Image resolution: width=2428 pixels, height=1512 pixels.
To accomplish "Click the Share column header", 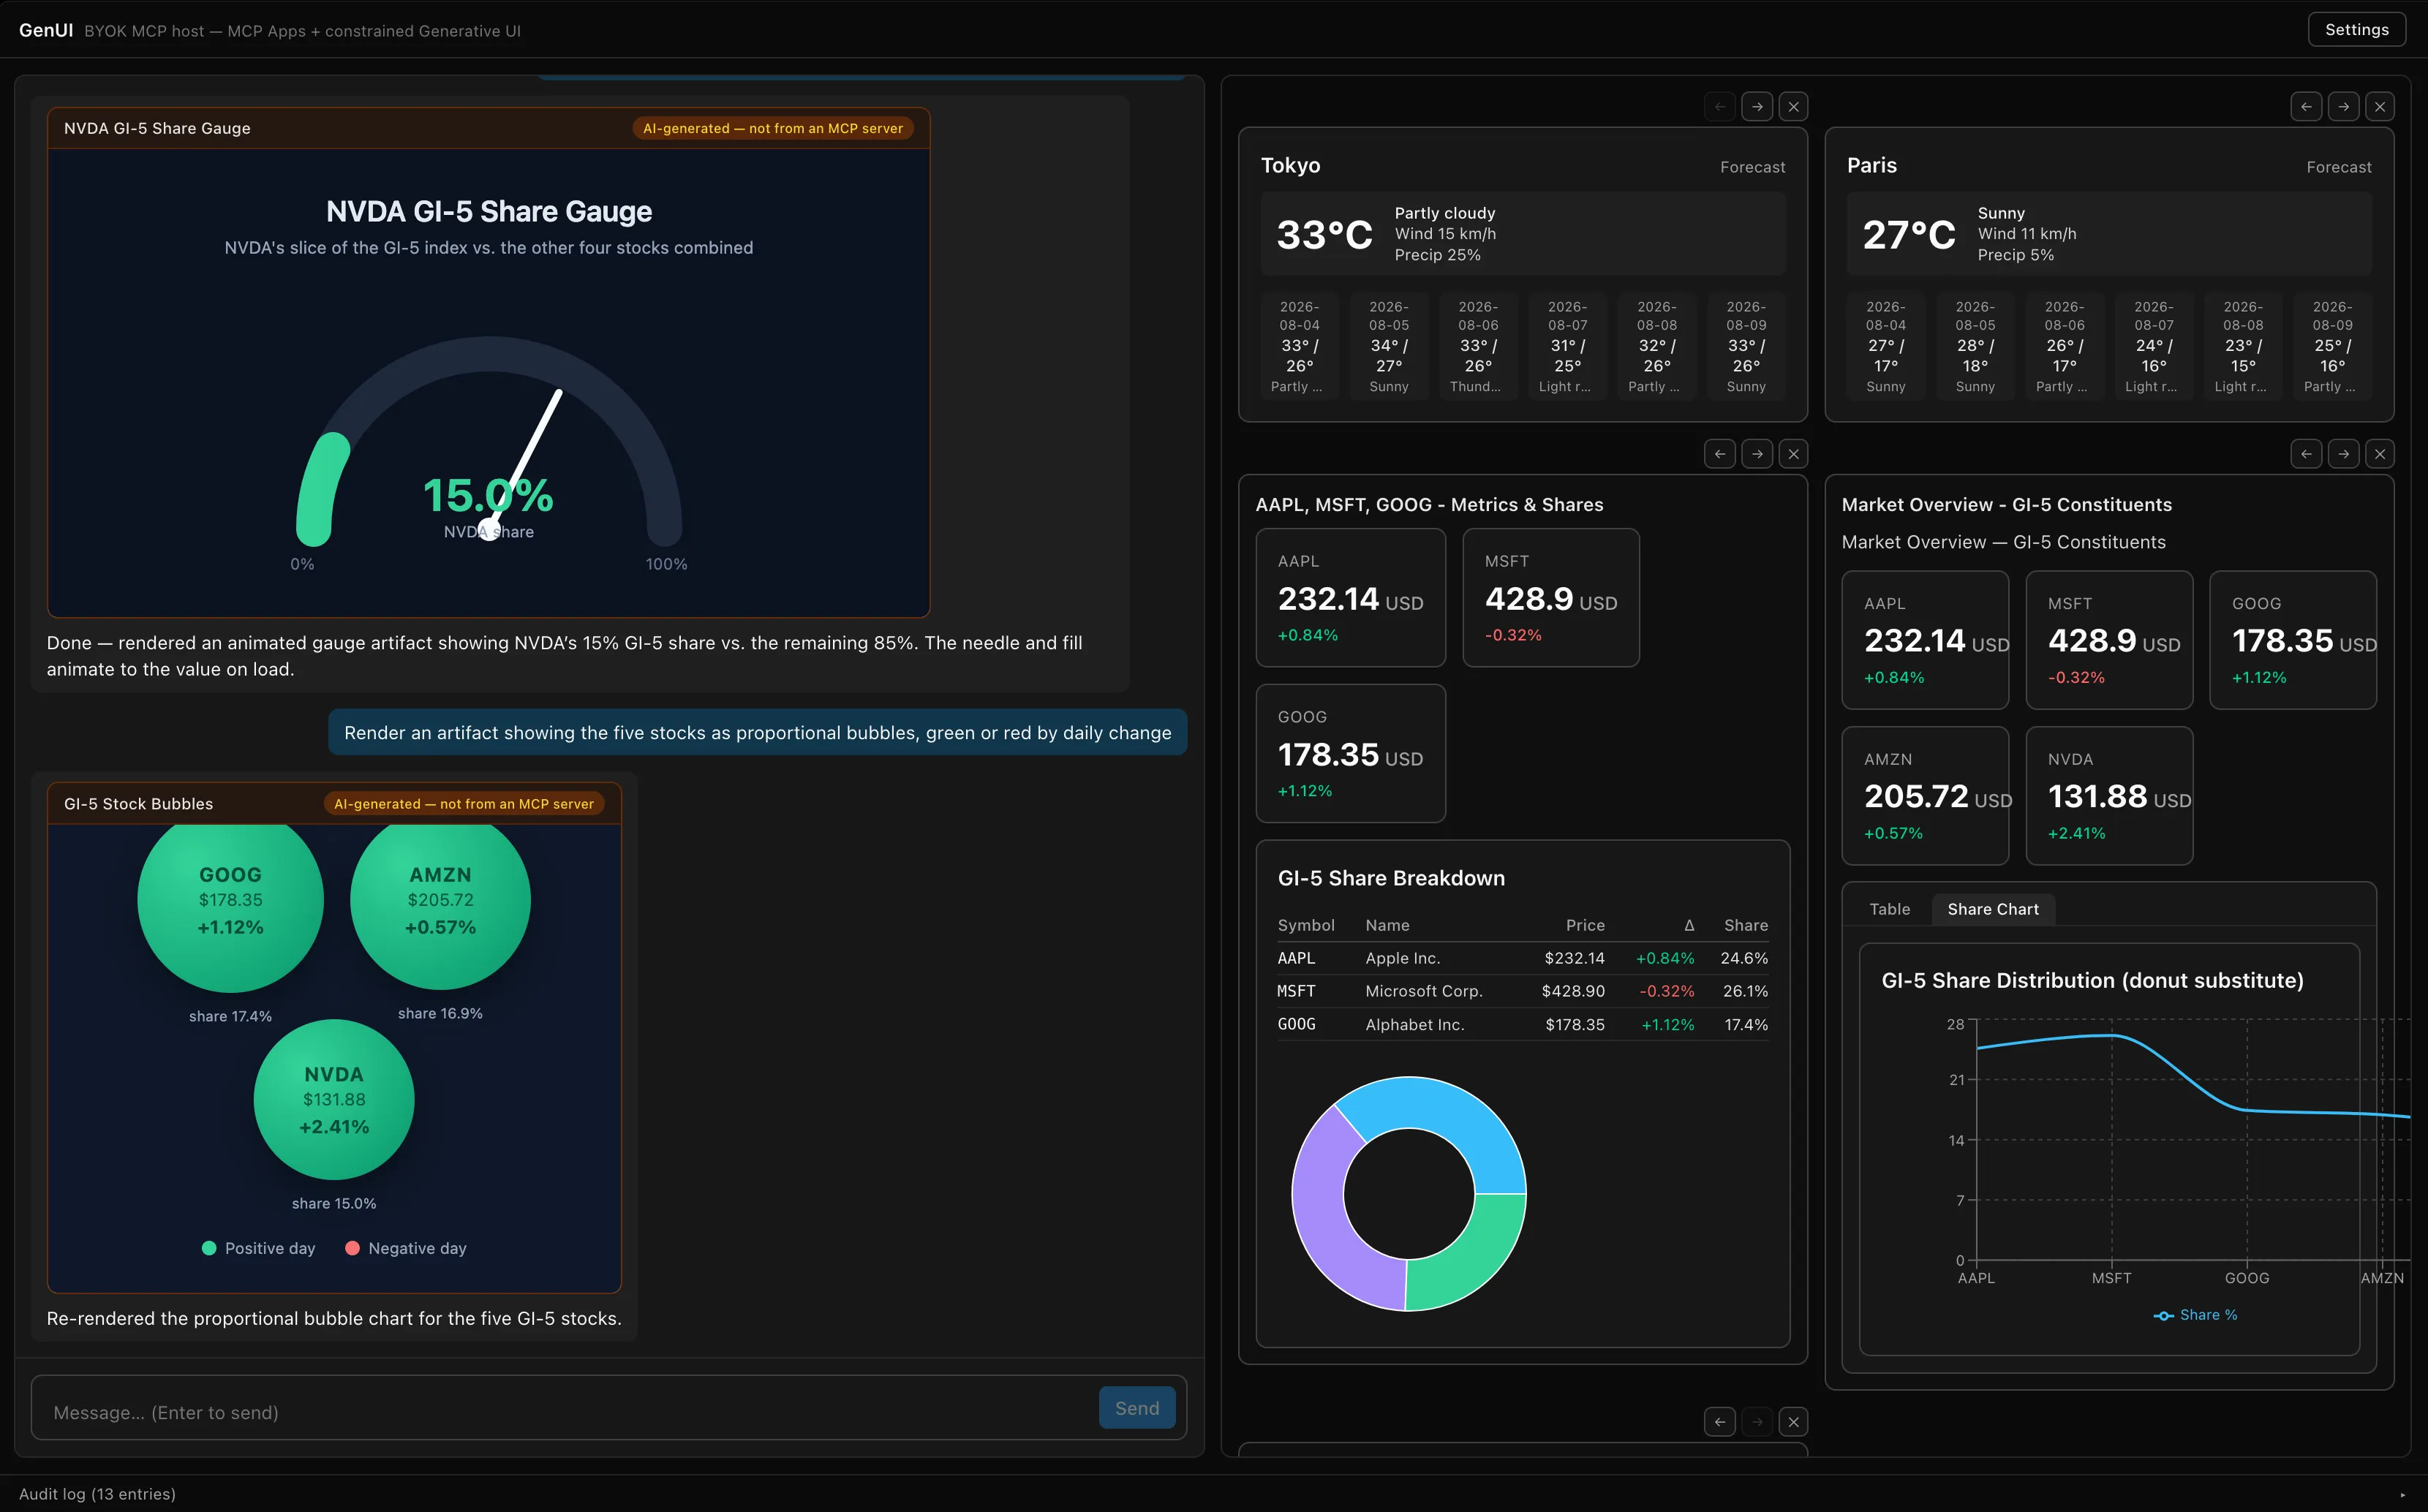I will [x=1746, y=925].
